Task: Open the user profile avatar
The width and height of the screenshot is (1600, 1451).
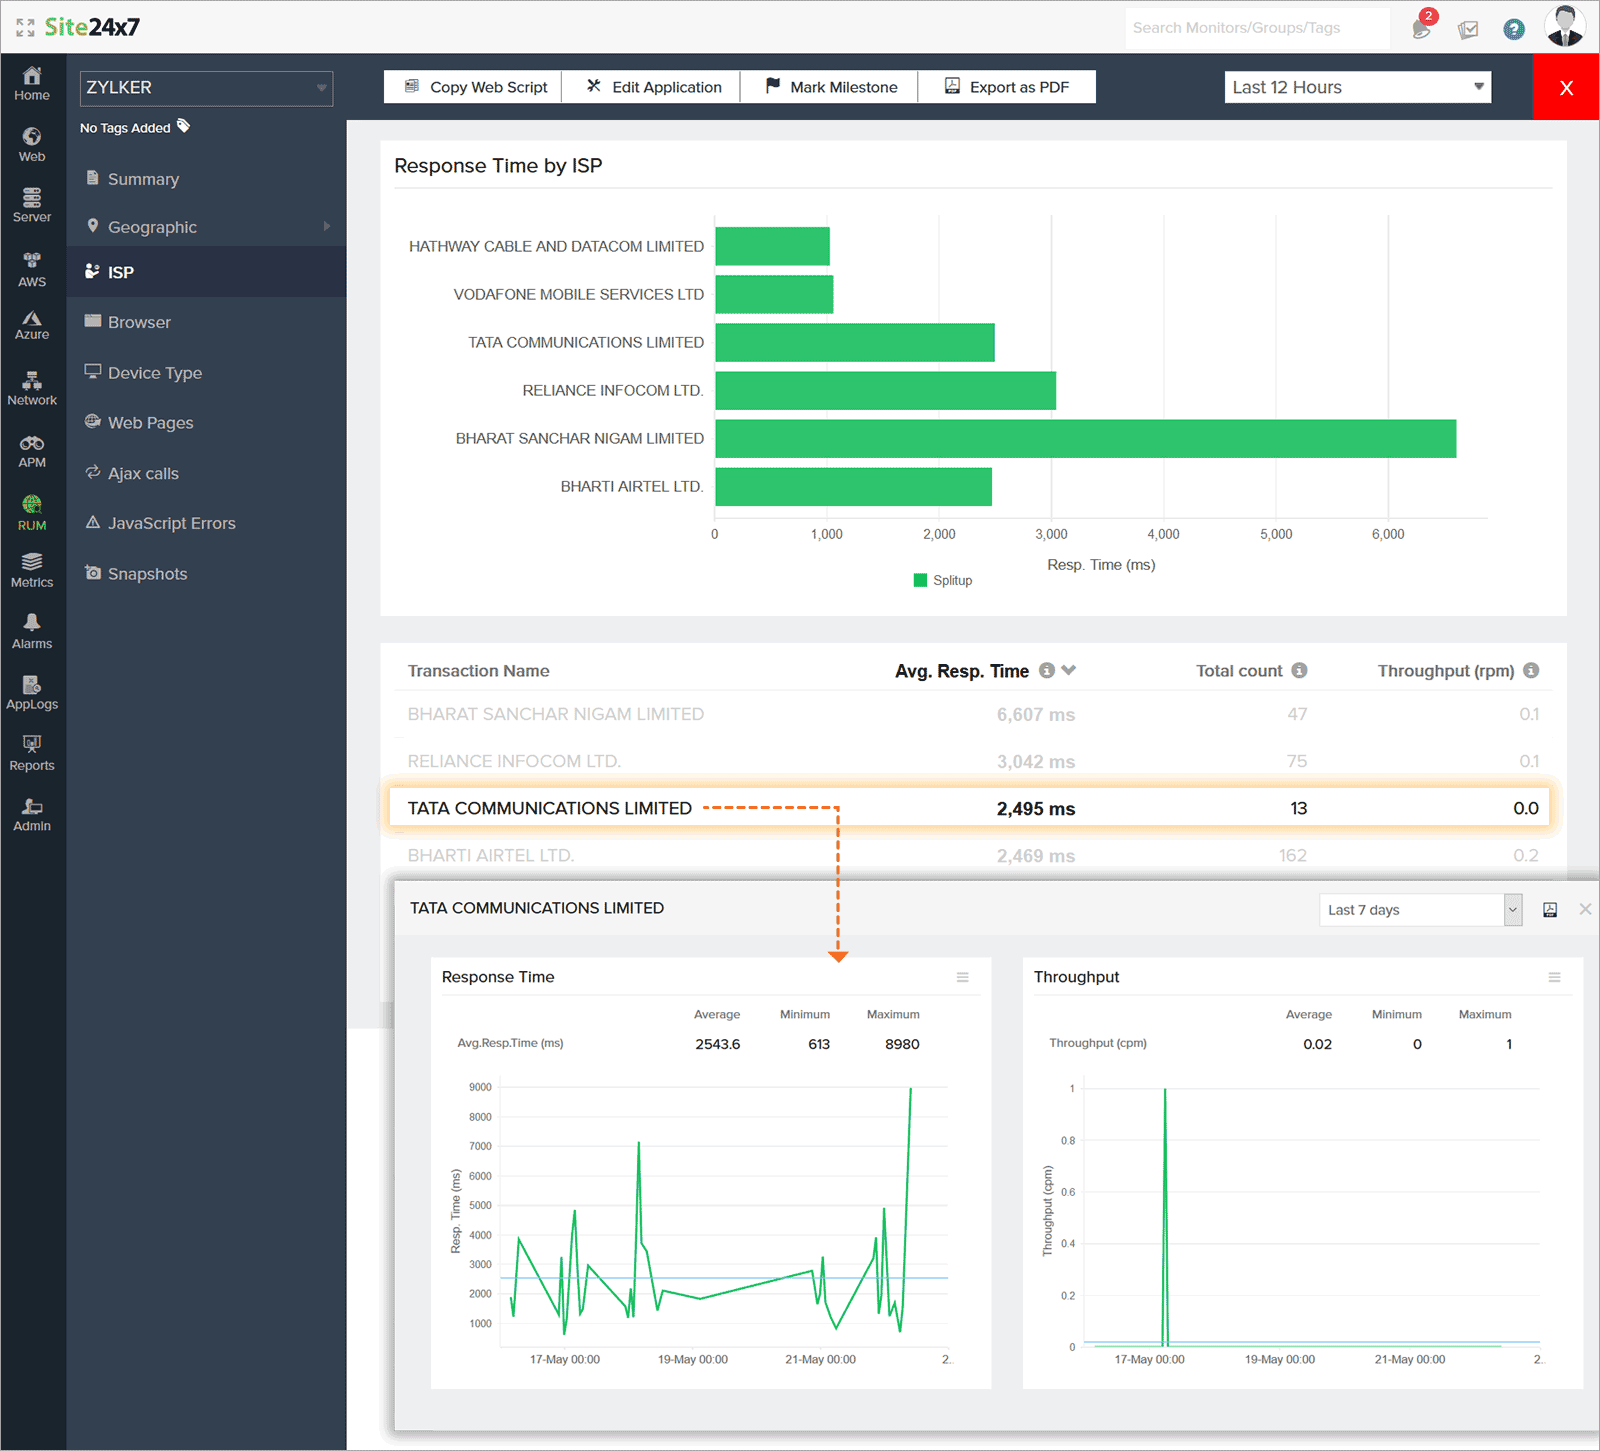Action: [x=1564, y=26]
